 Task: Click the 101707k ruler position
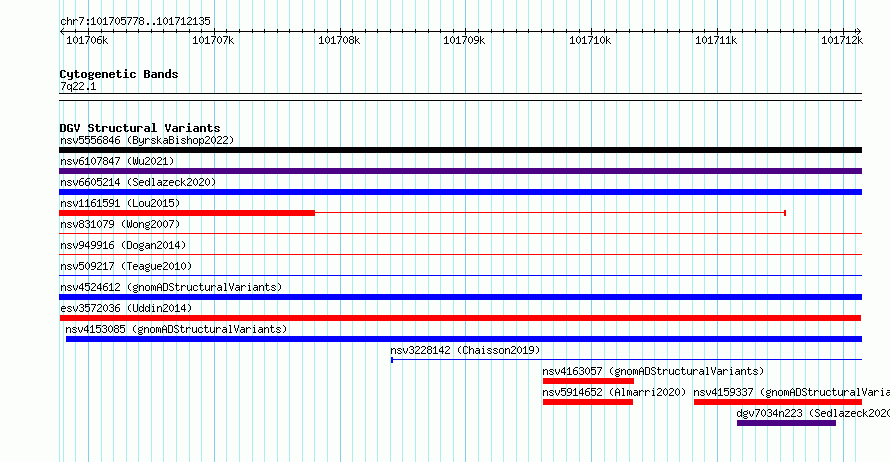(213, 40)
